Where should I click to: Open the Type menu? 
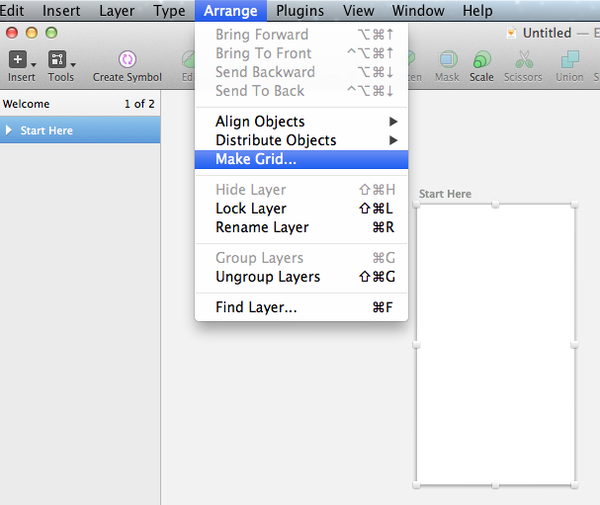pos(169,11)
